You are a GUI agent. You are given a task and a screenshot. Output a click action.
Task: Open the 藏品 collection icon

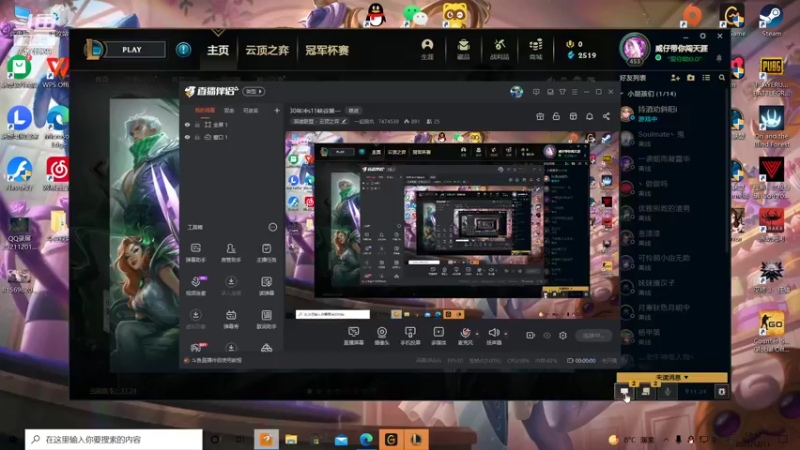(463, 49)
